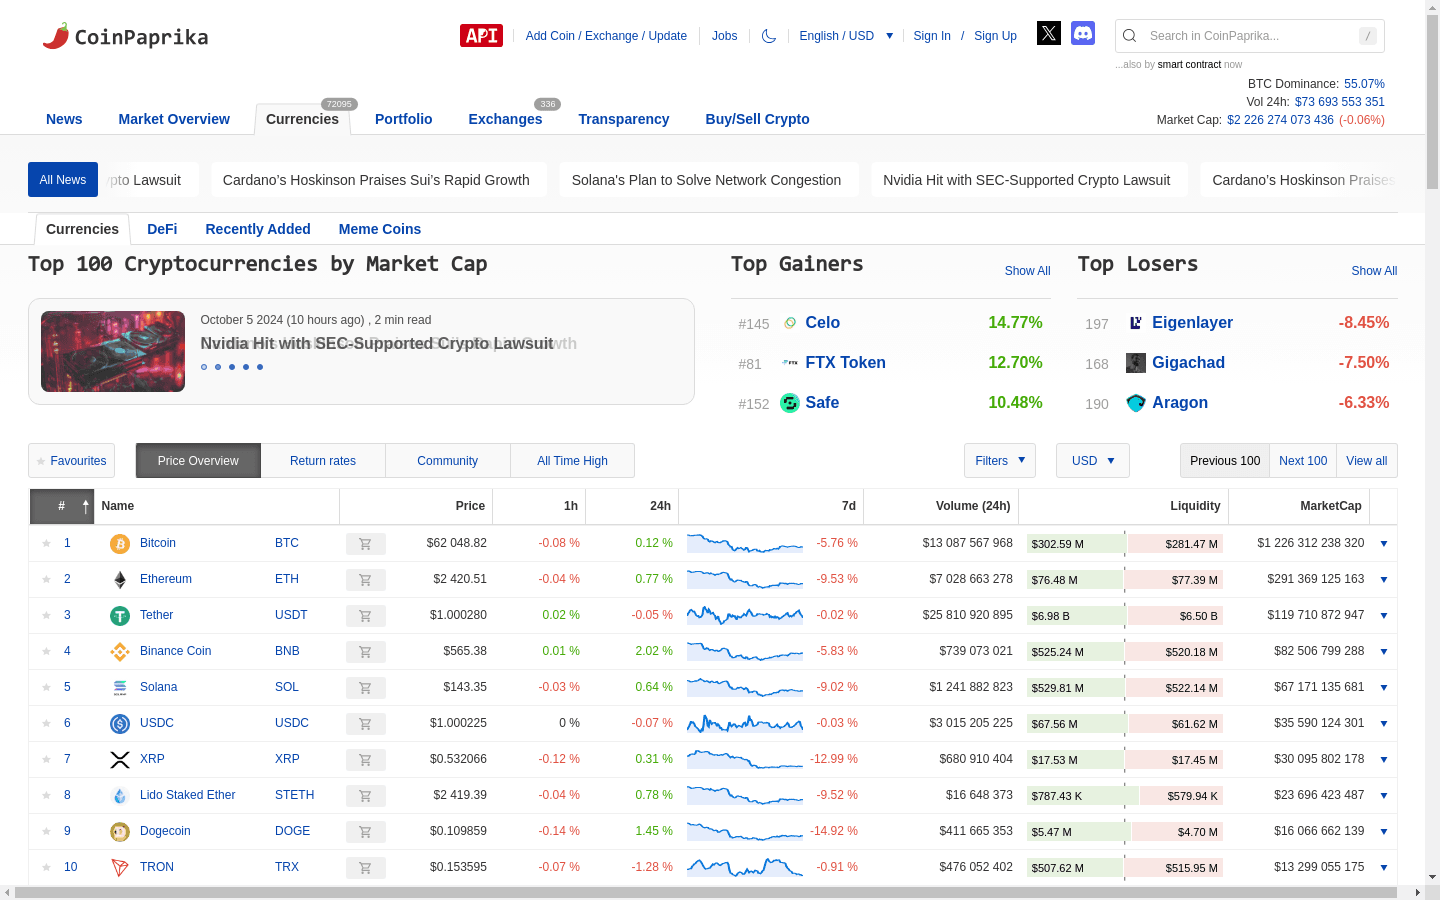This screenshot has height=900, width=1440.
Task: Switch to the DeFi tab
Action: point(162,229)
